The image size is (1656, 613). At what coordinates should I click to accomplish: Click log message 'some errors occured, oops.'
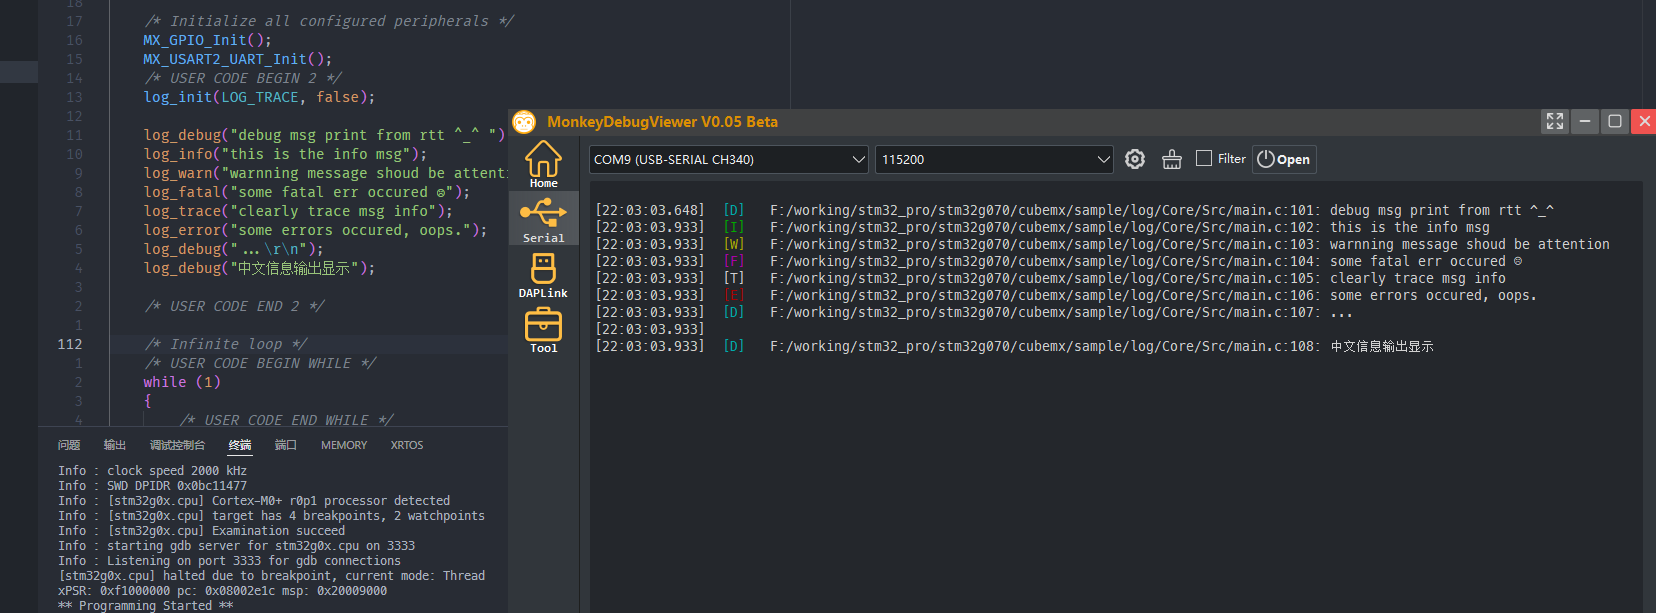[1433, 295]
